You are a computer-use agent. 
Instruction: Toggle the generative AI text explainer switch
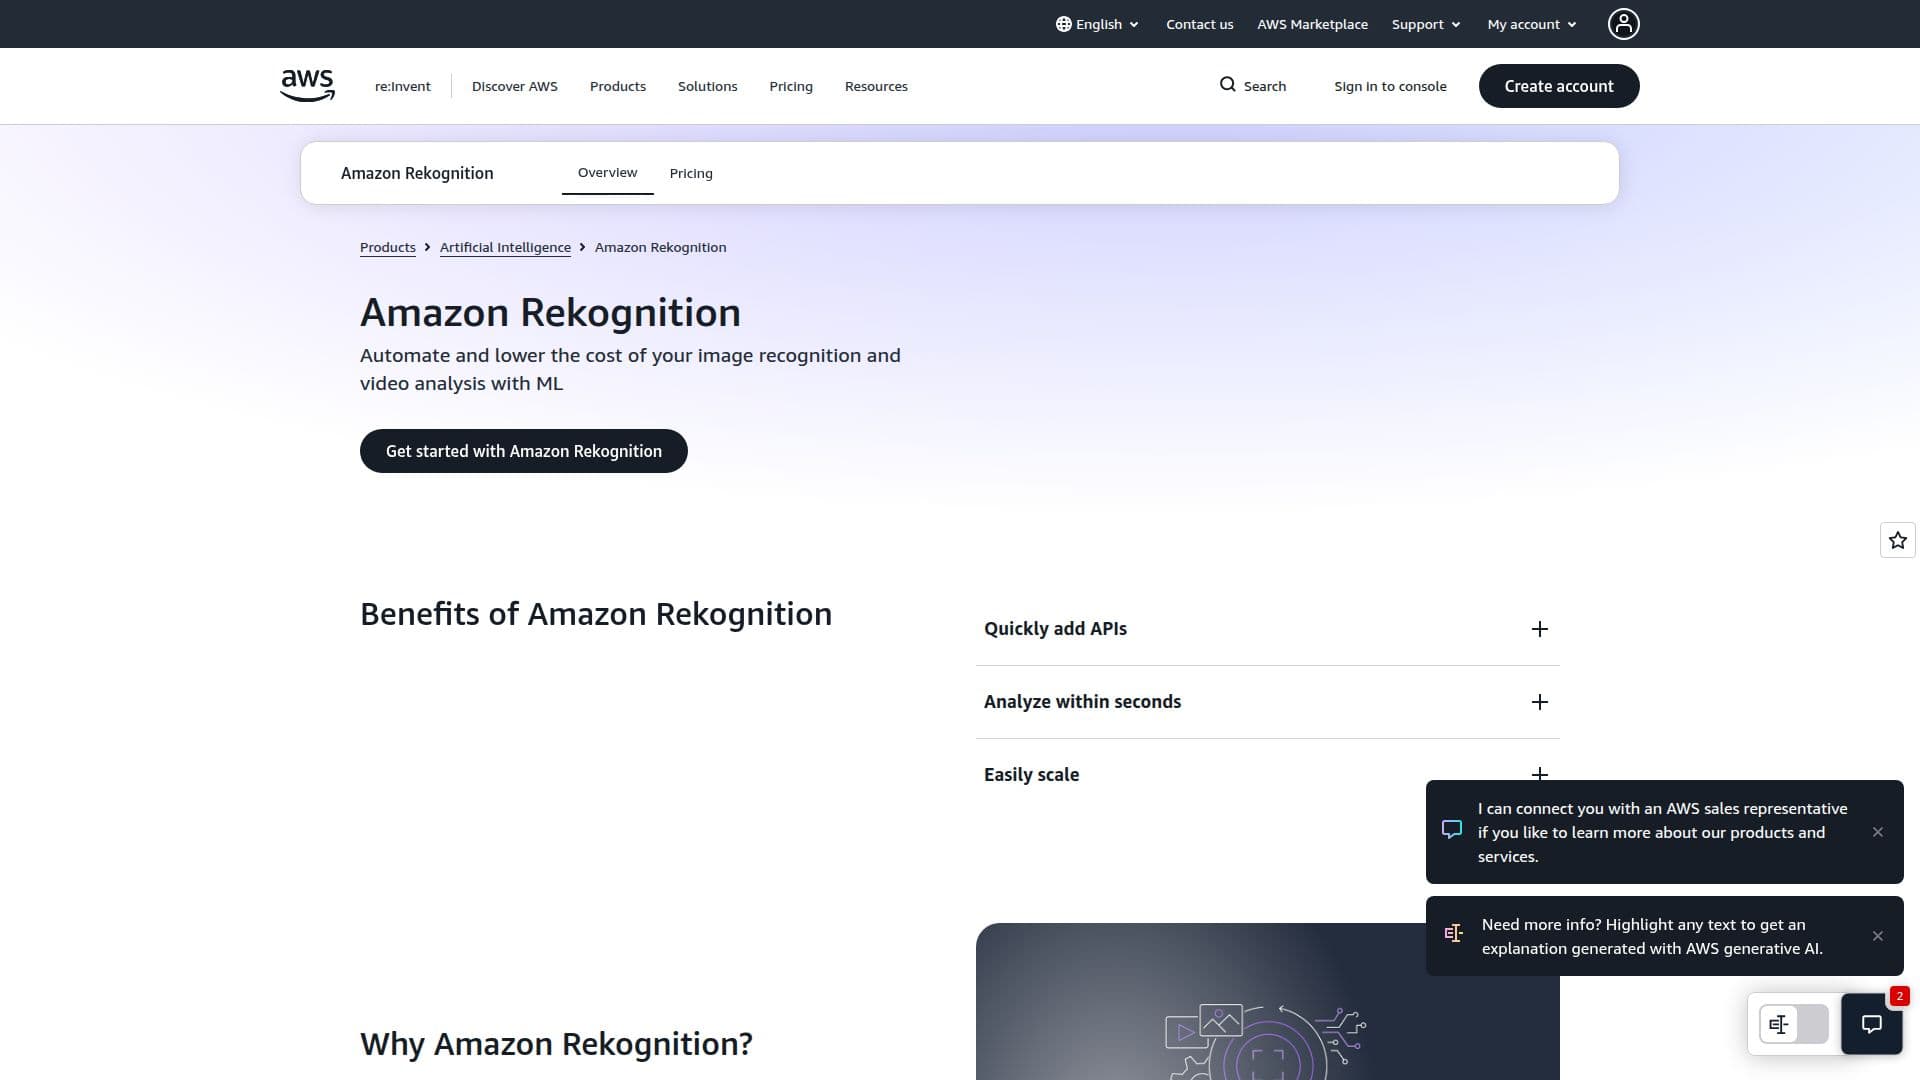[x=1793, y=1024]
